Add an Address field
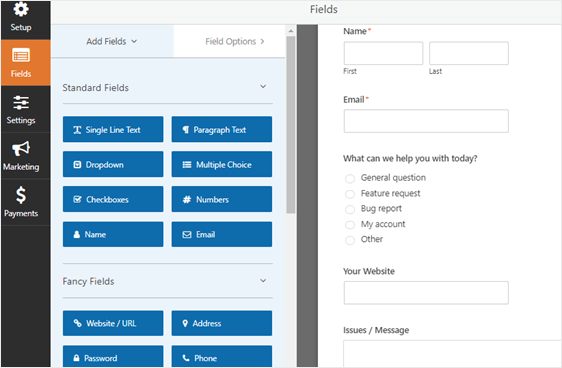 coord(222,323)
